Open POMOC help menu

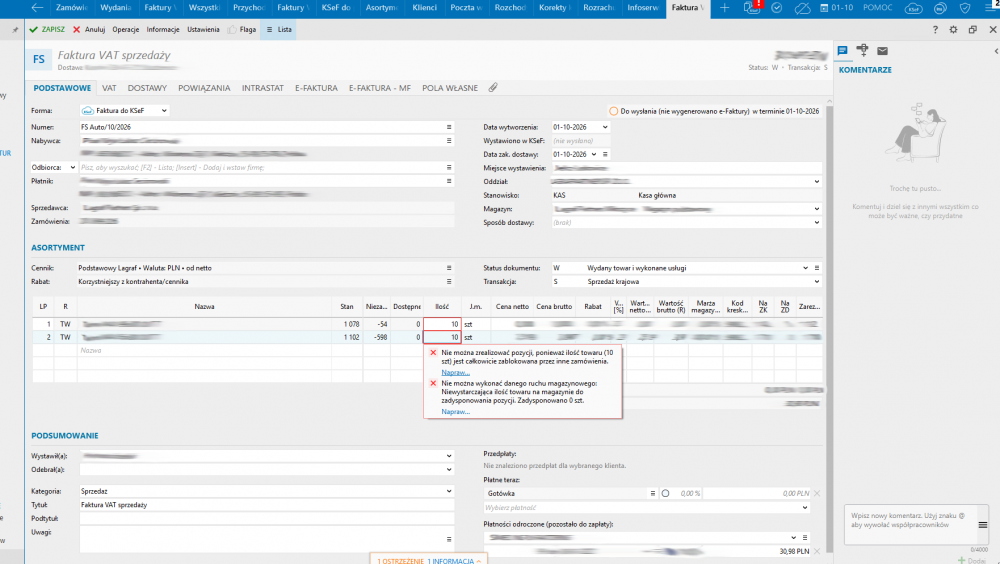pos(878,8)
